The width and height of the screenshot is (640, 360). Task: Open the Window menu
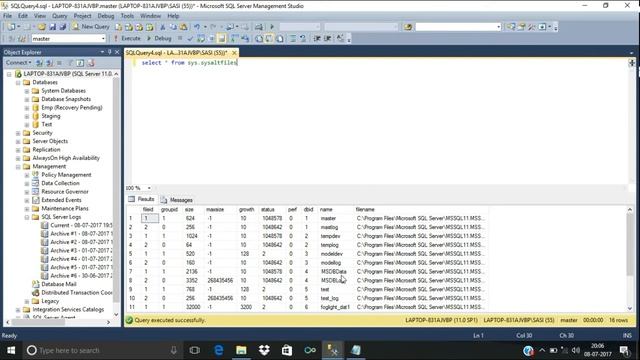coord(150,16)
